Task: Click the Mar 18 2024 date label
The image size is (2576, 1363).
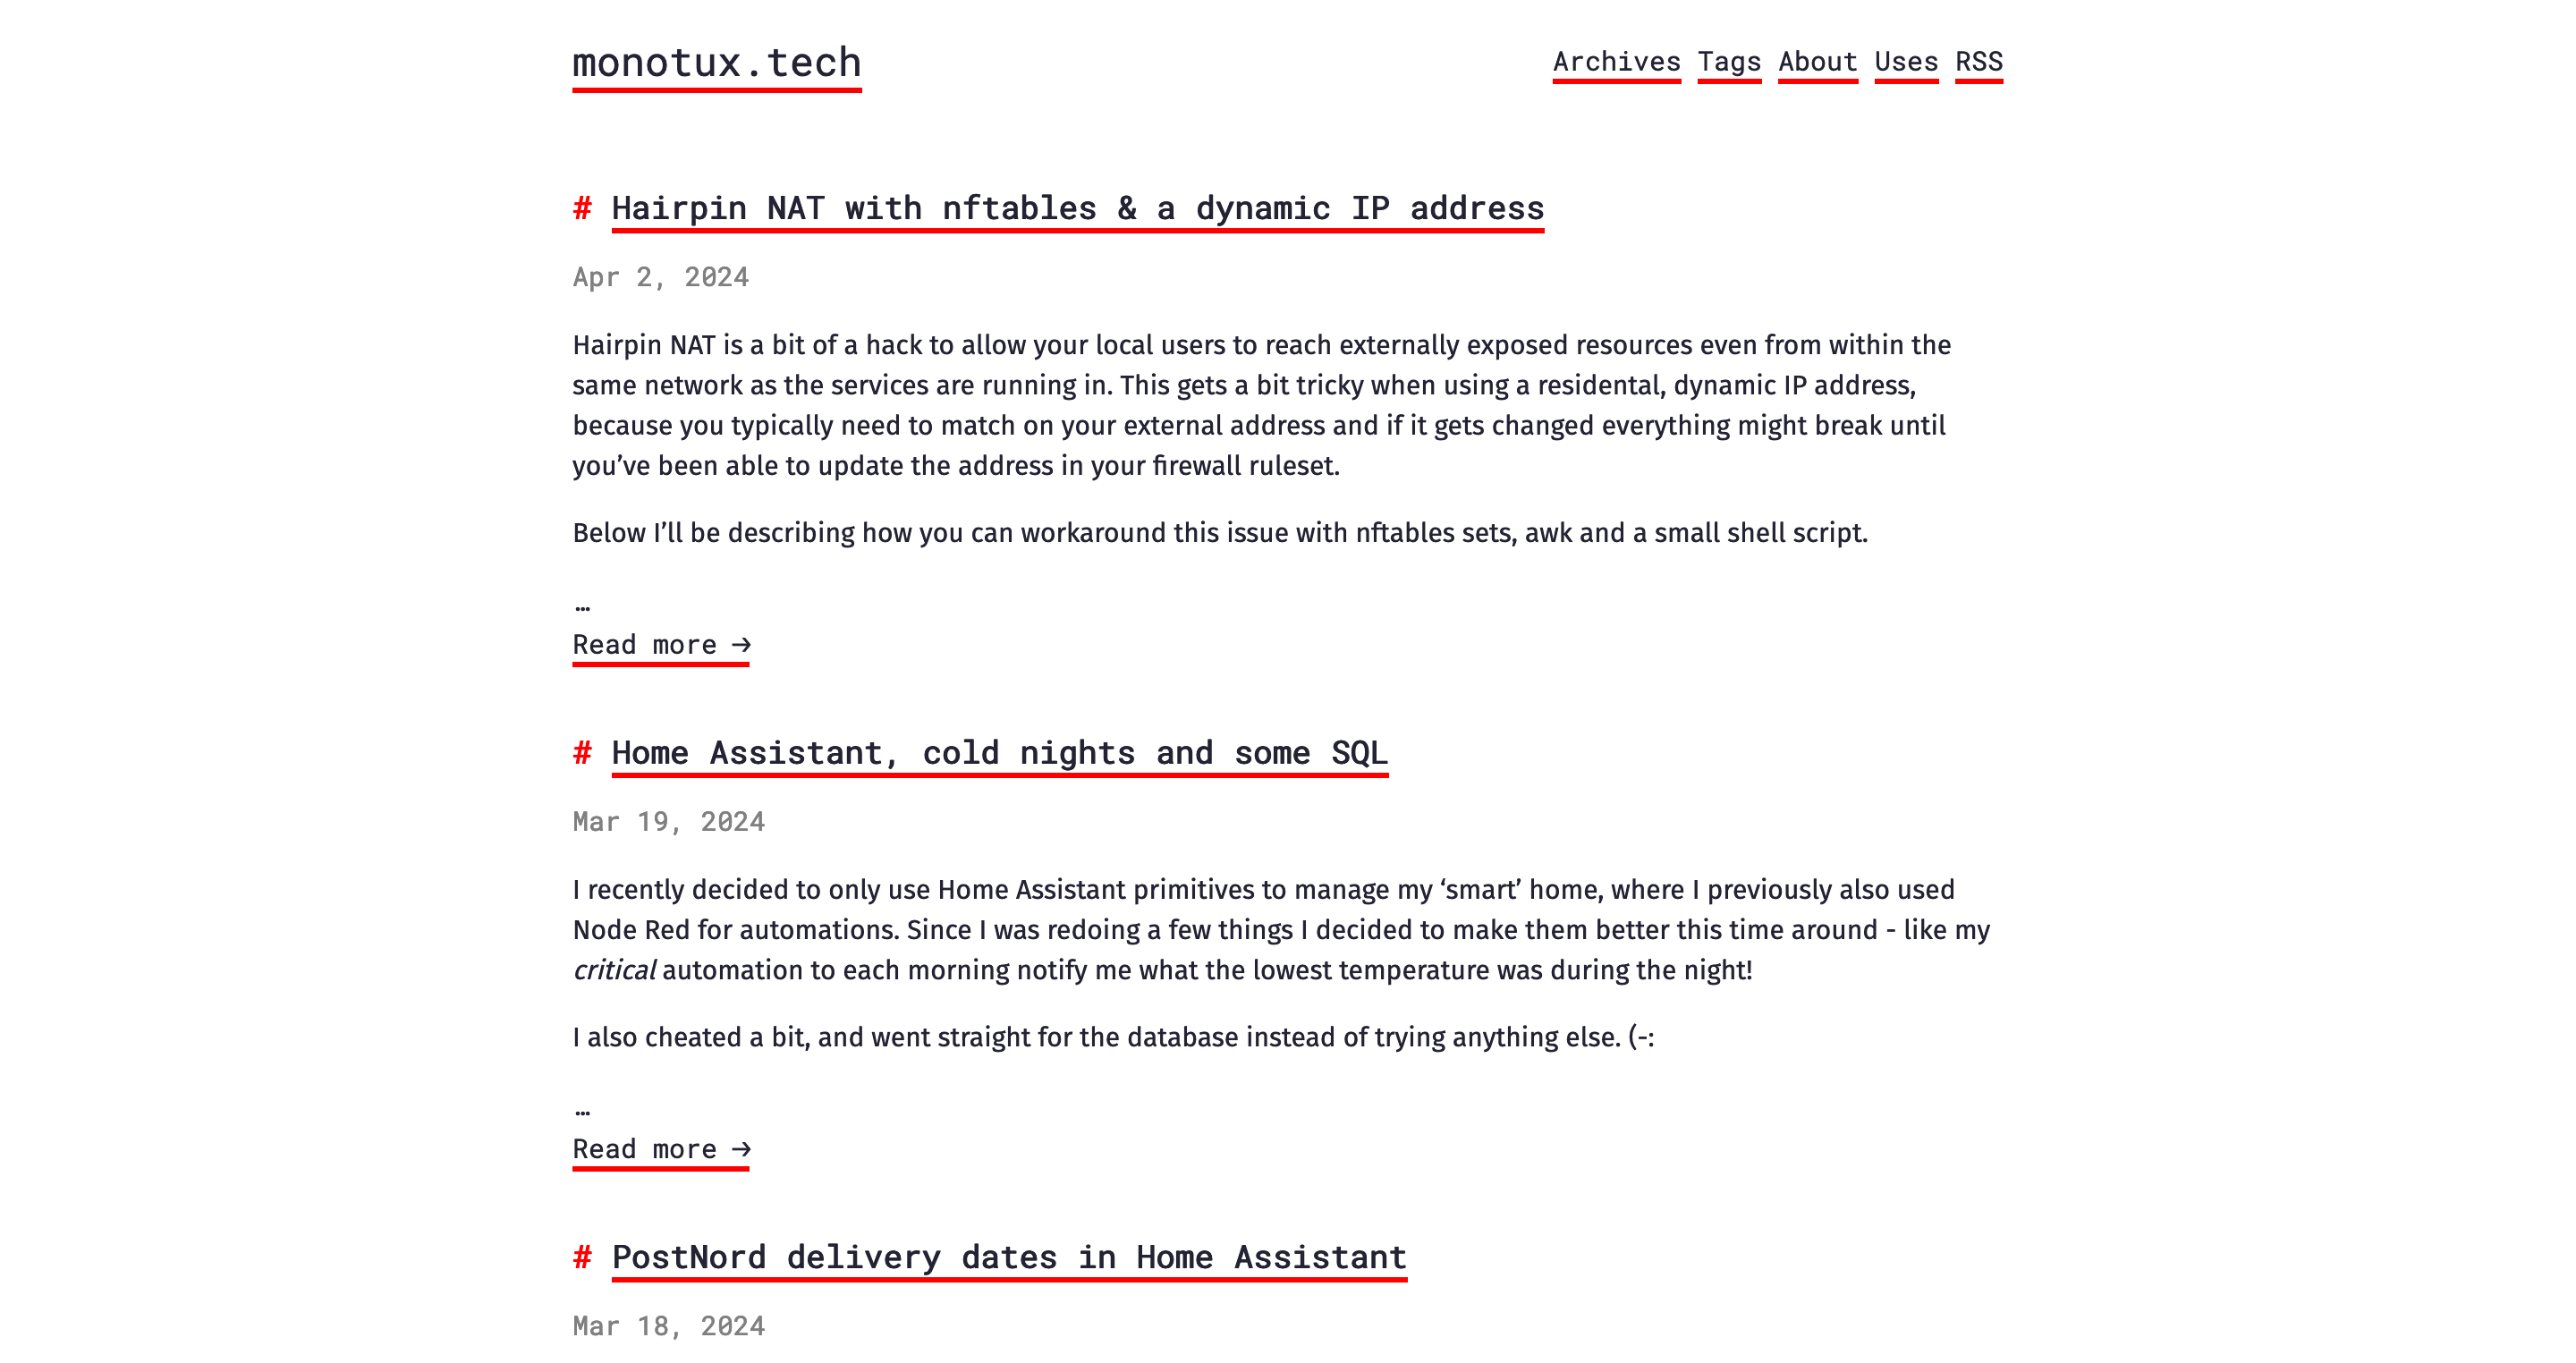Action: 670,1325
